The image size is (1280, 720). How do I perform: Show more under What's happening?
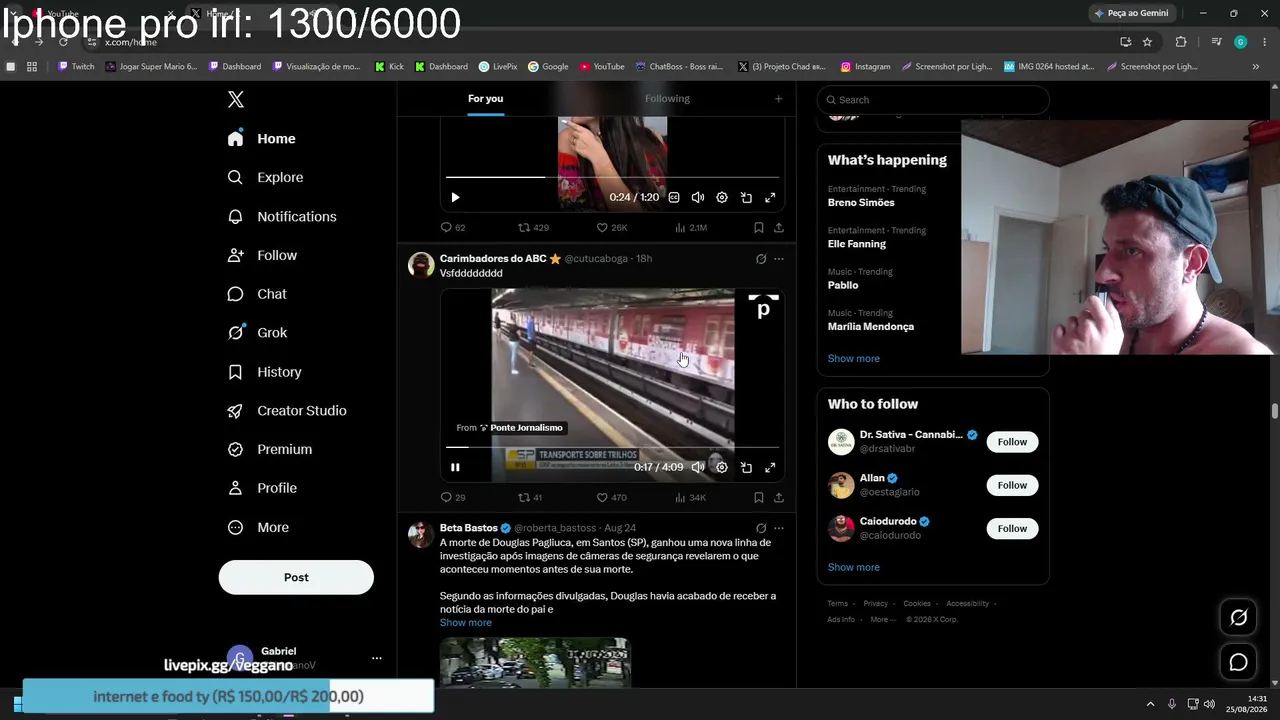[854, 359]
